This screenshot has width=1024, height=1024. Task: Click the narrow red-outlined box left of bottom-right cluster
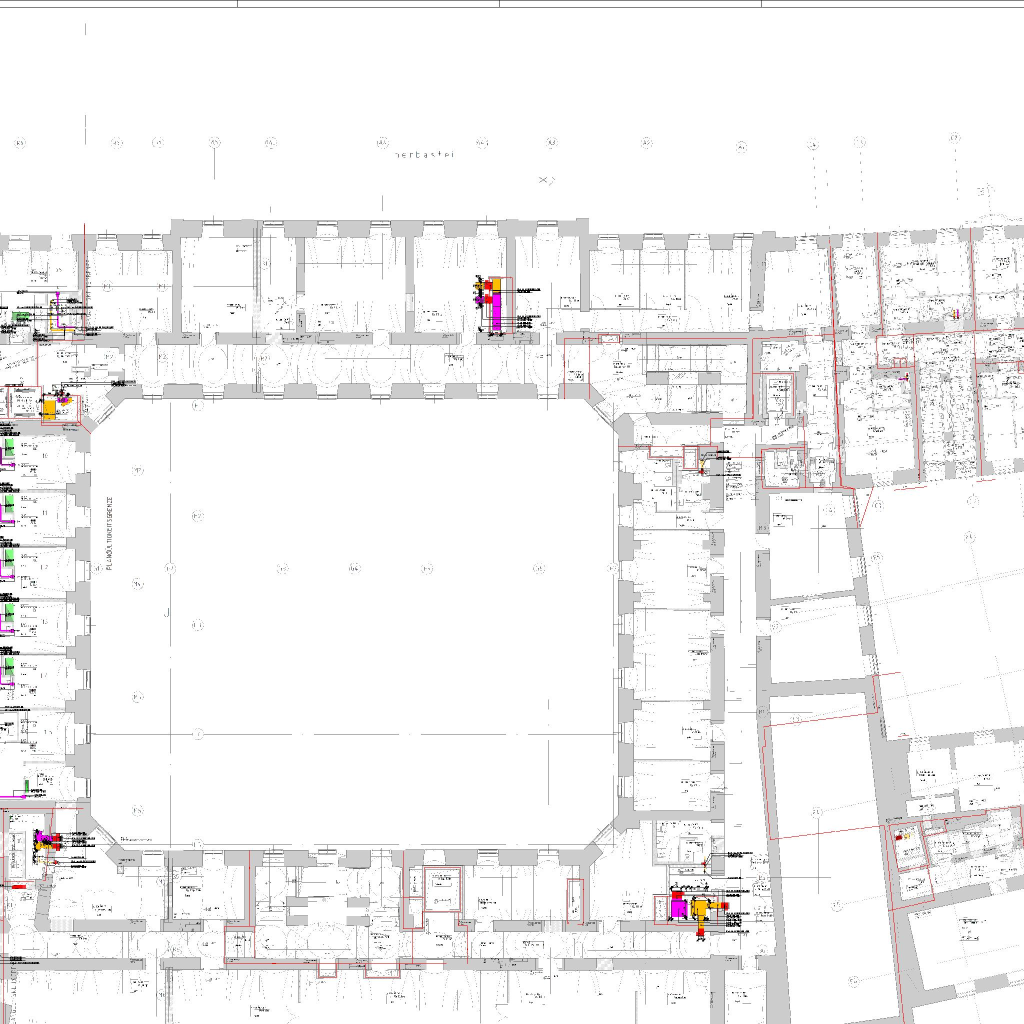(x=574, y=898)
